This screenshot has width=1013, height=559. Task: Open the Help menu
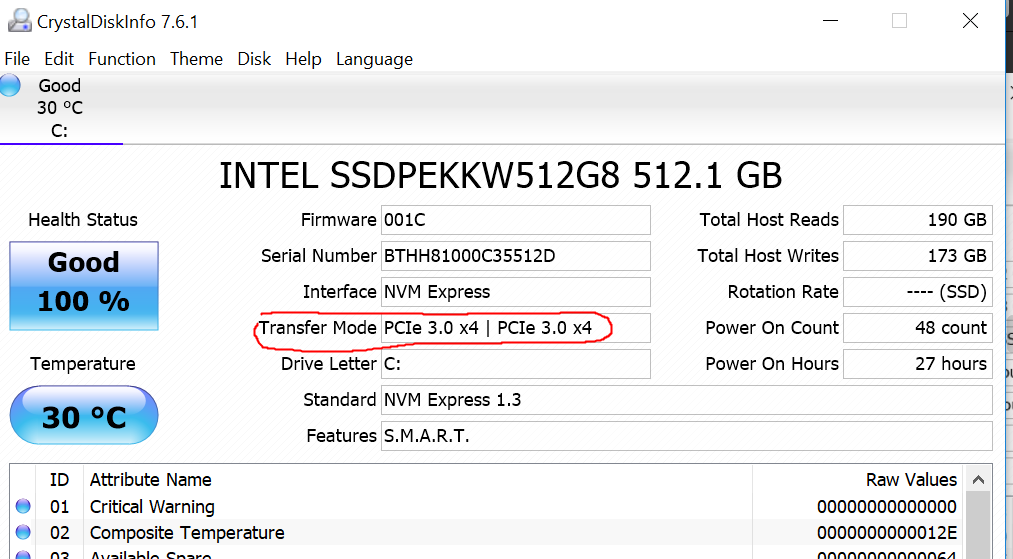point(303,59)
